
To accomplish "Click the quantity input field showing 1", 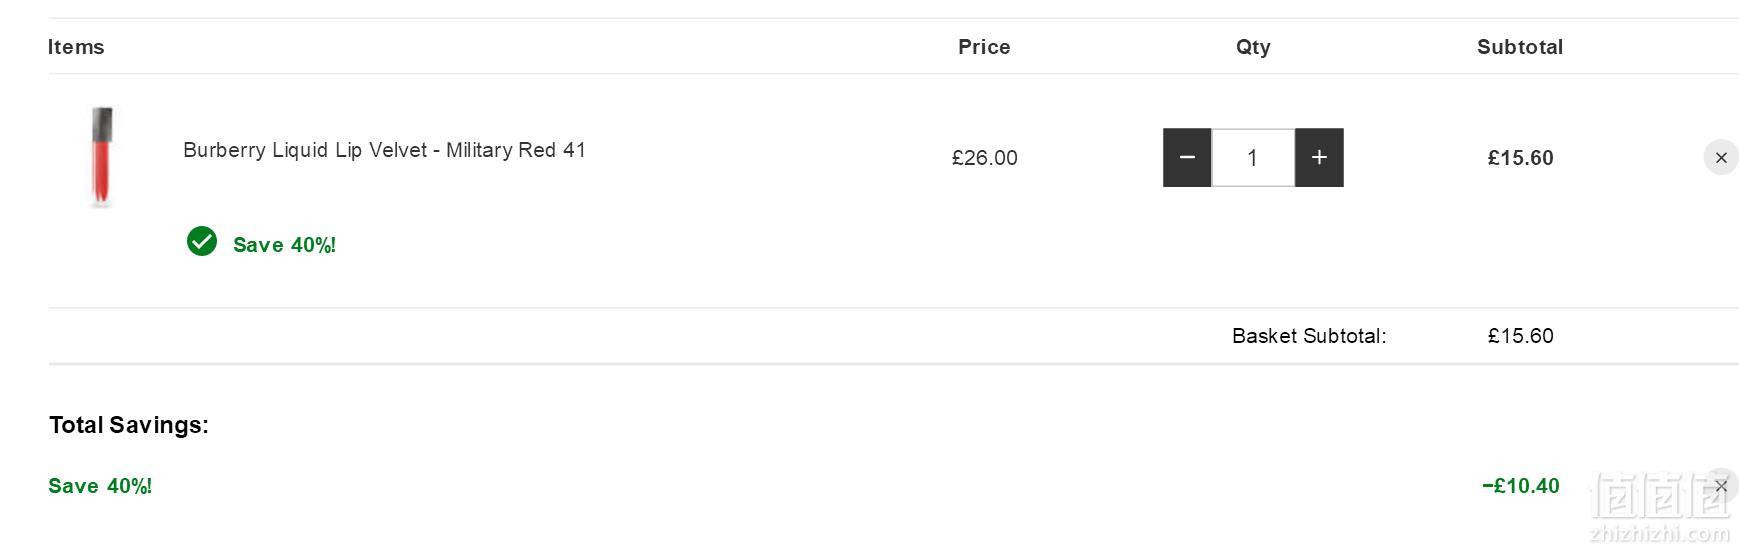I will tap(1253, 157).
